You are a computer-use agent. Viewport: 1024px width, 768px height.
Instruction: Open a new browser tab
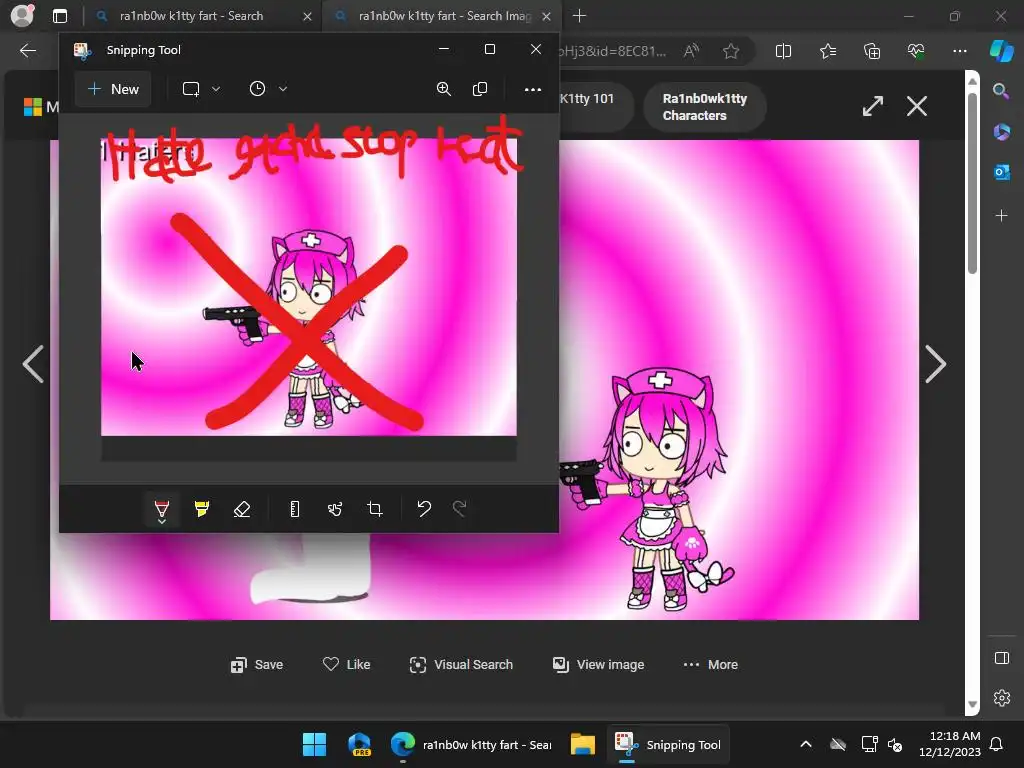579,16
